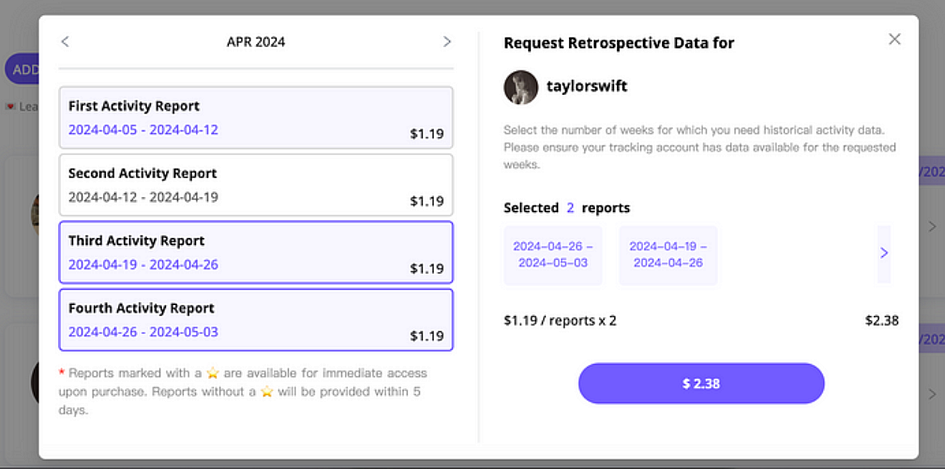Show more selected reports with purple chevron

click(884, 253)
